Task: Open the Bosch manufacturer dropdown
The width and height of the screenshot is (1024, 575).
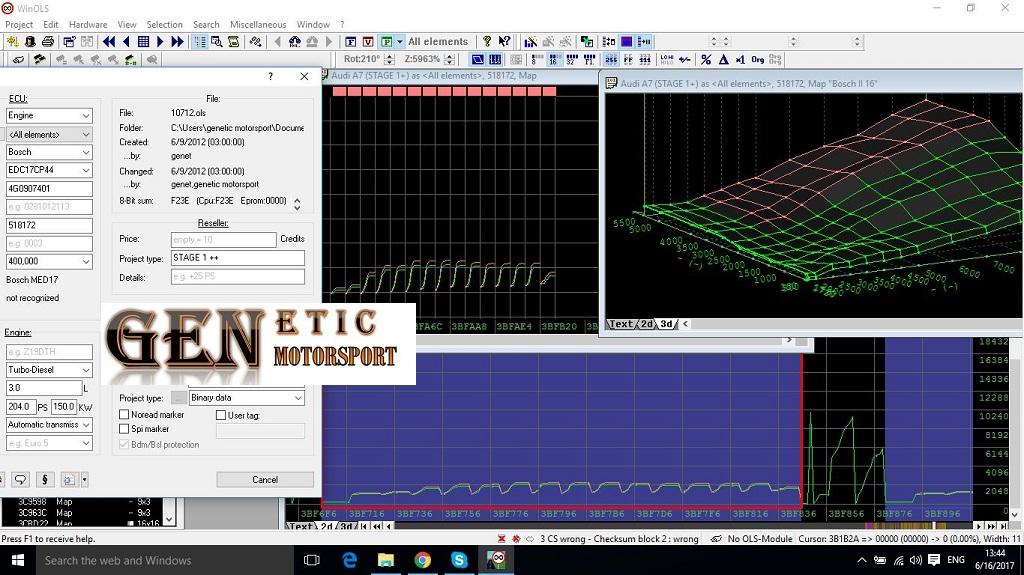Action: (x=86, y=152)
